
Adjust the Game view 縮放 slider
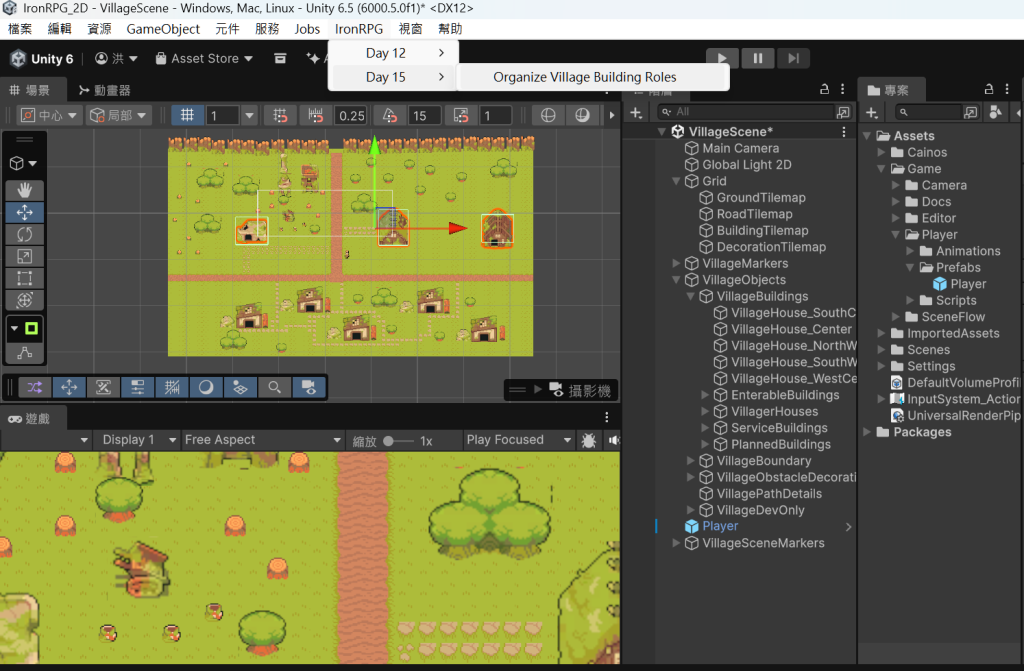click(x=398, y=441)
